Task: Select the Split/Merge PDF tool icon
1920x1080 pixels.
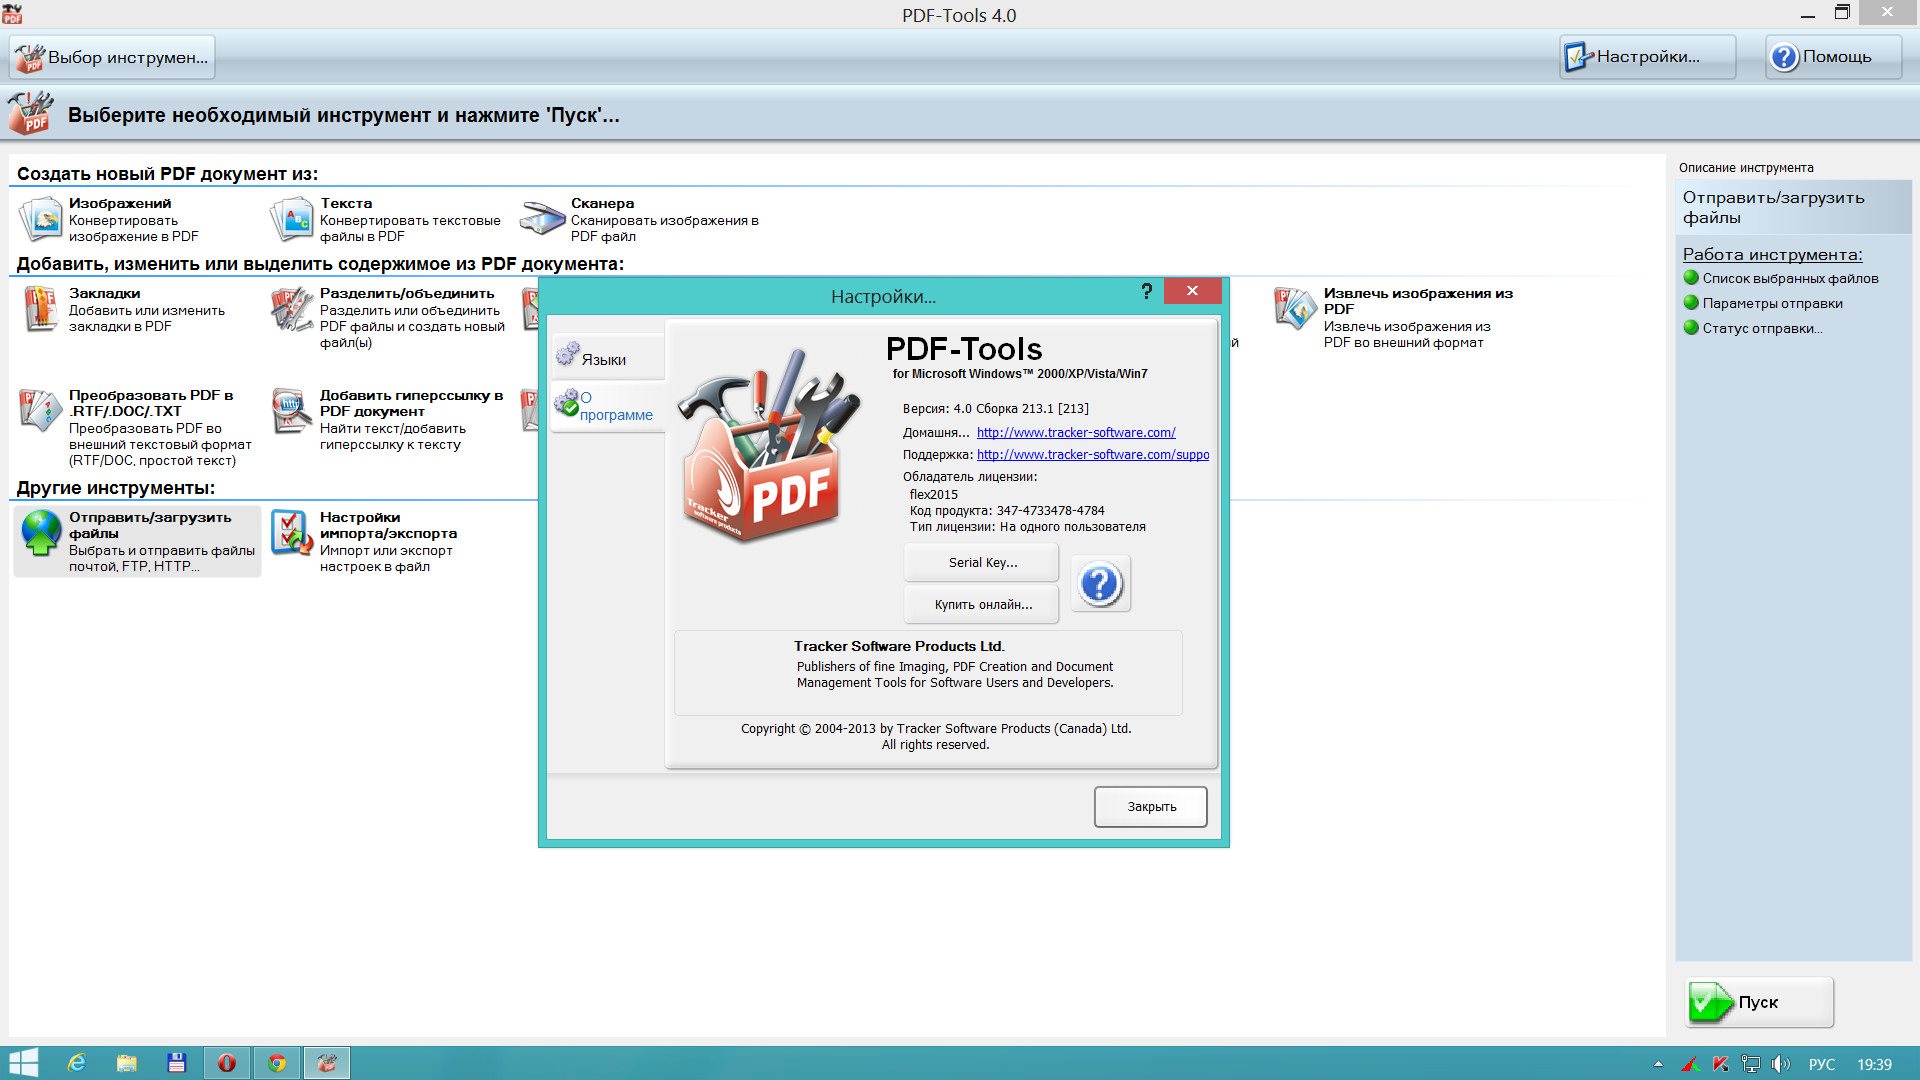Action: [x=292, y=308]
